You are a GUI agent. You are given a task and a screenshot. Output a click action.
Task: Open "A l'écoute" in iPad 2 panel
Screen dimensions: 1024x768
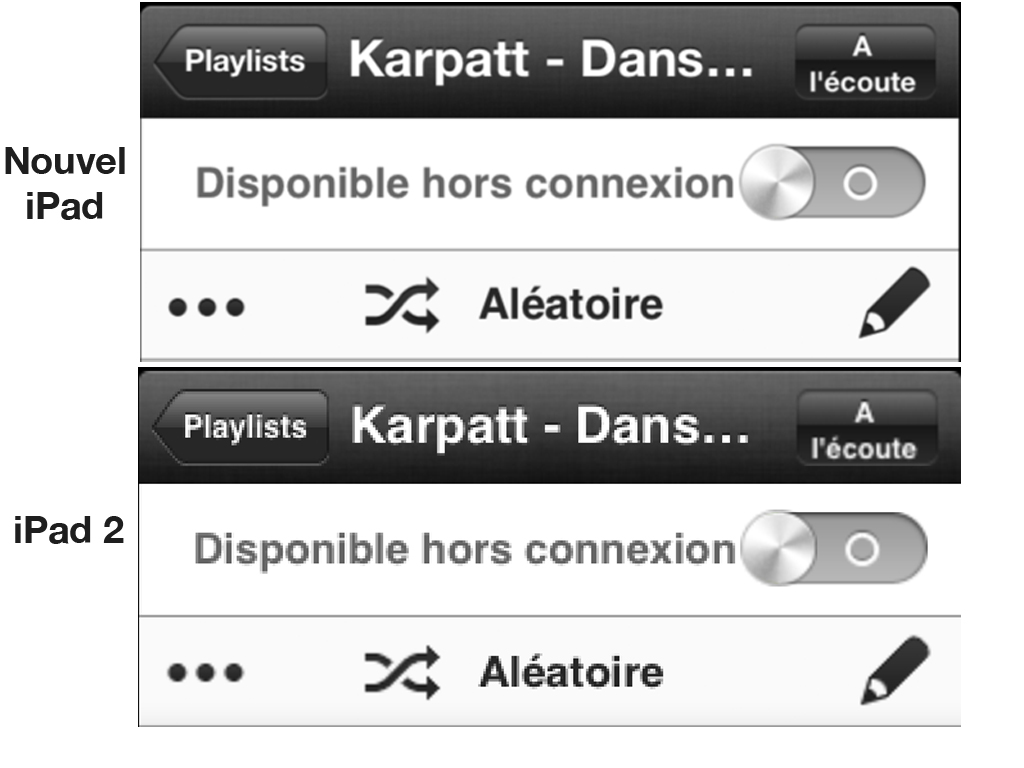click(867, 428)
